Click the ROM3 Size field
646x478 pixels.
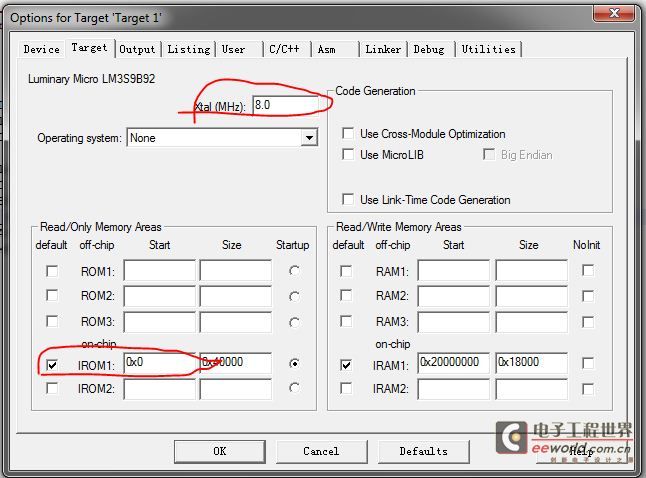[236, 321]
